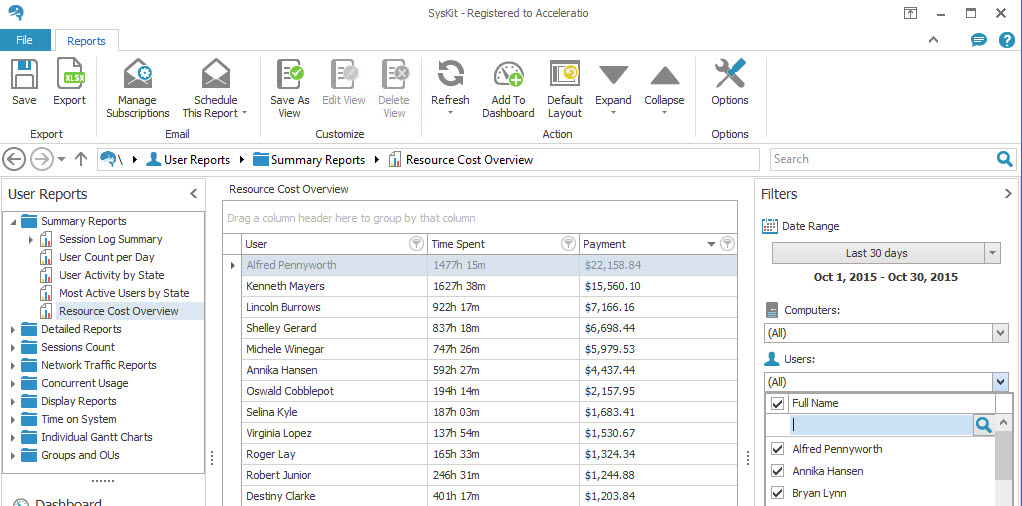This screenshot has height=506, width=1022.
Task: Click Save As View icon
Action: pyautogui.click(x=290, y=74)
